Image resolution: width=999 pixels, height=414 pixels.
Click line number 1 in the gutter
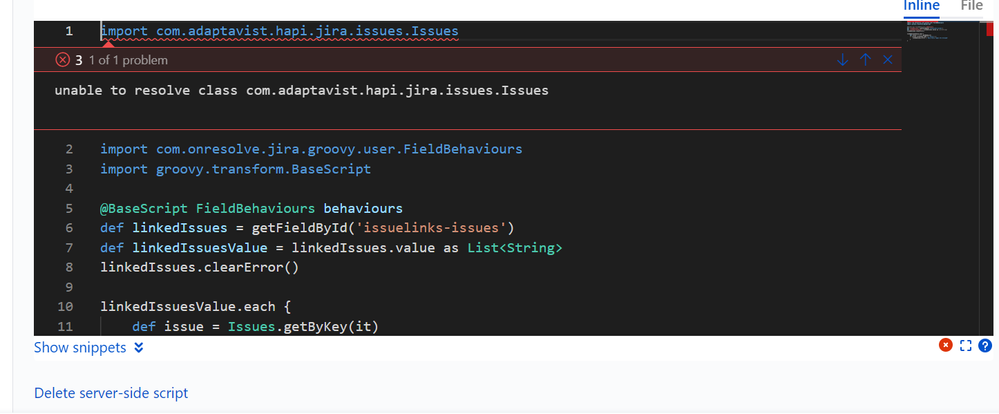[69, 31]
